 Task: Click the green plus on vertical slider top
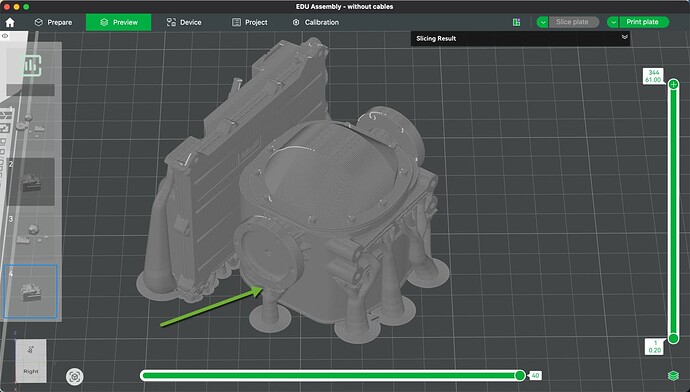(x=673, y=84)
